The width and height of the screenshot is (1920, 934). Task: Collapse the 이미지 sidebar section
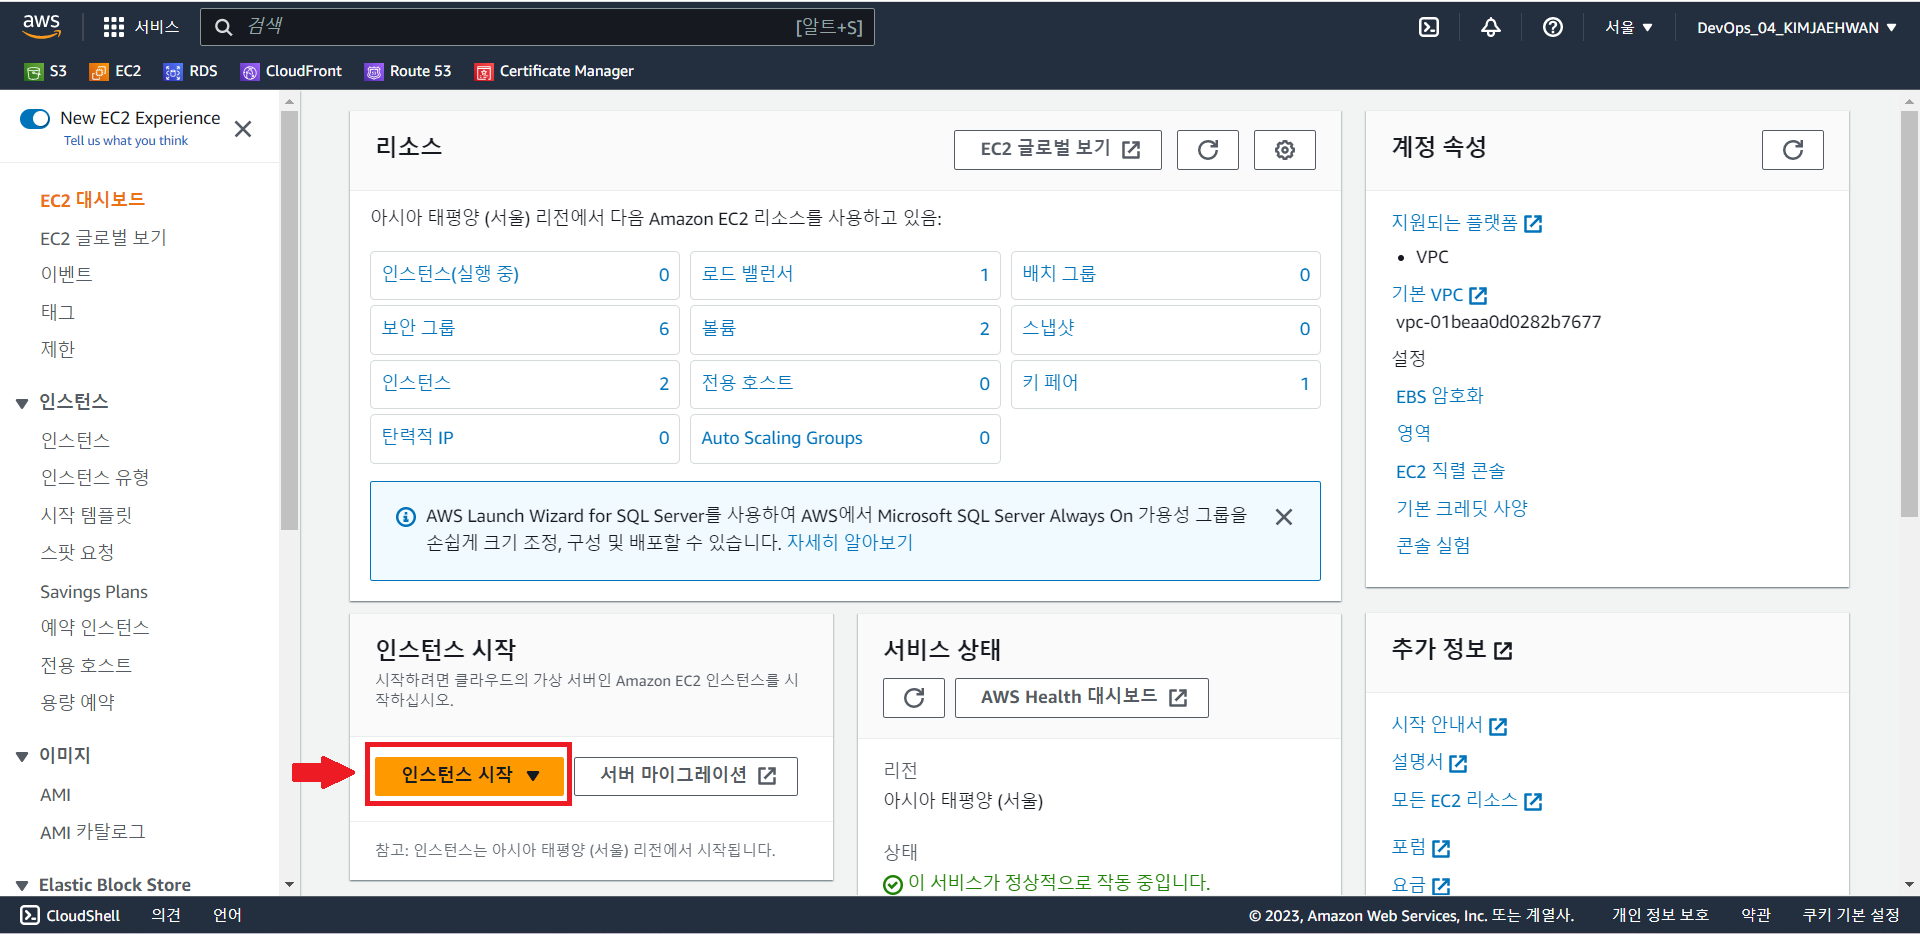(22, 757)
